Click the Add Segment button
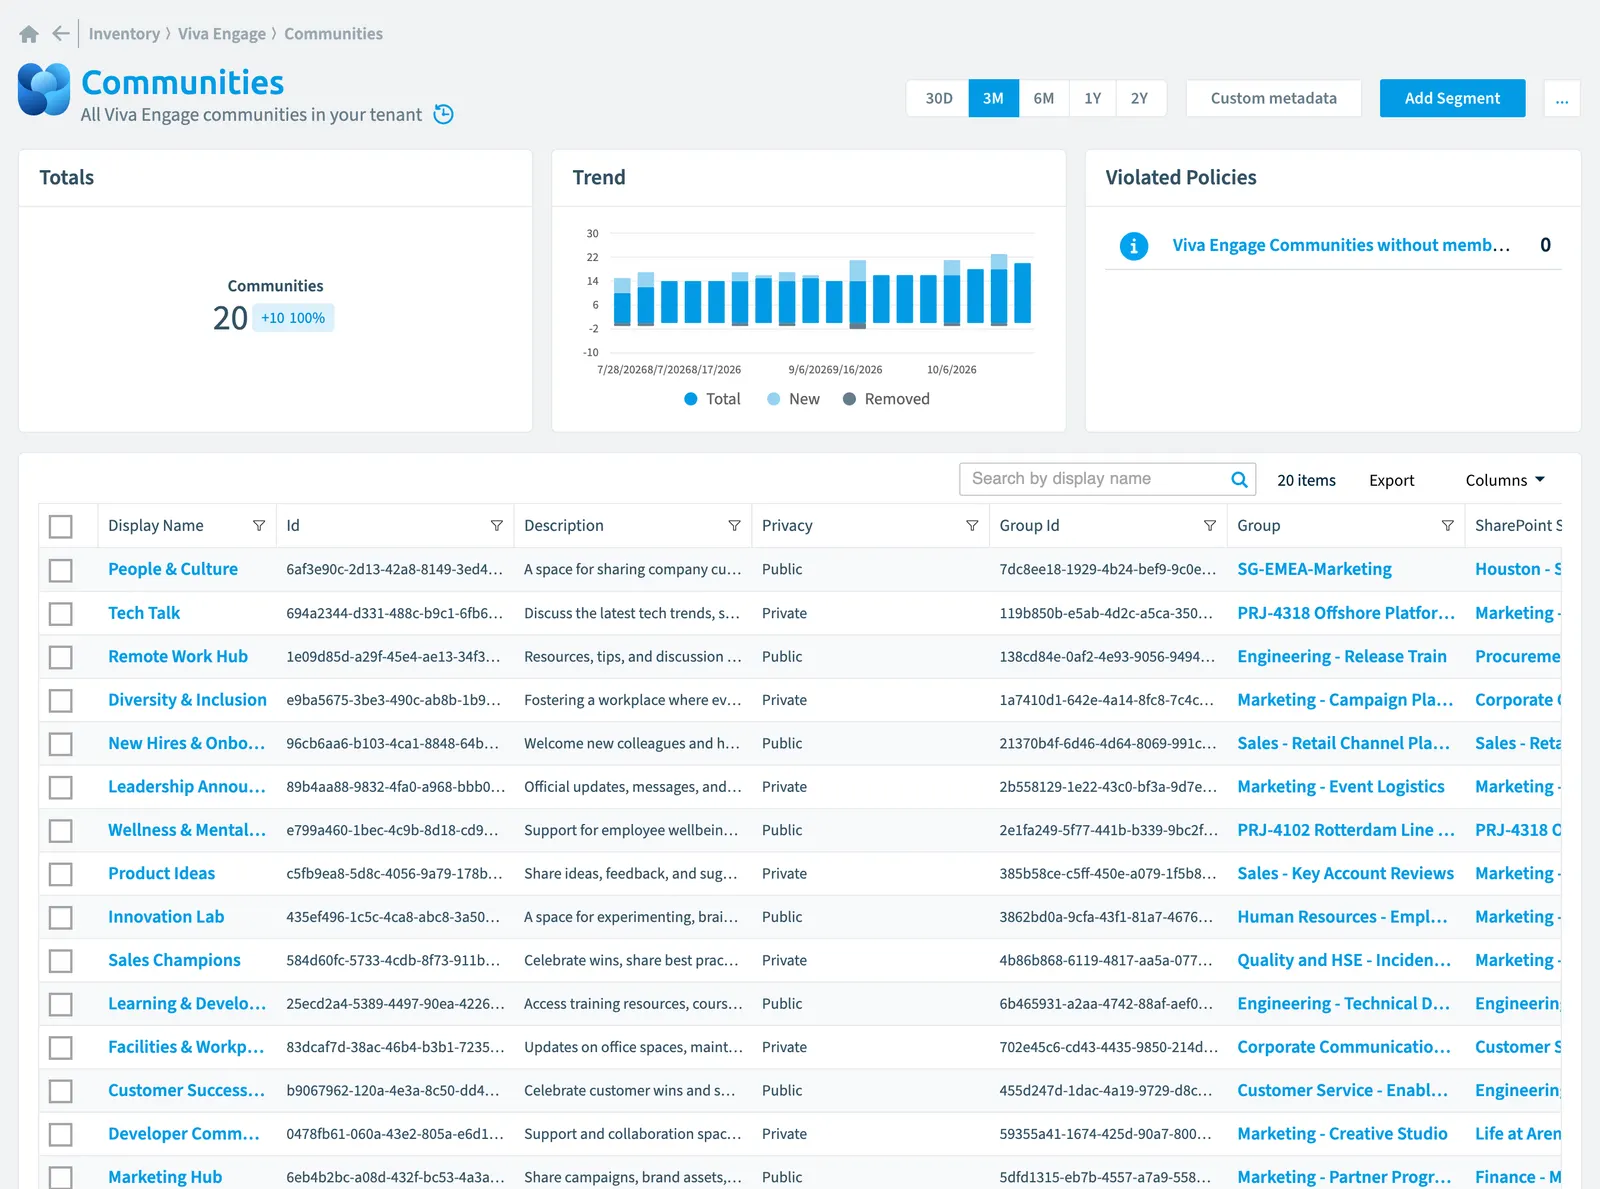1600x1189 pixels. click(1452, 98)
